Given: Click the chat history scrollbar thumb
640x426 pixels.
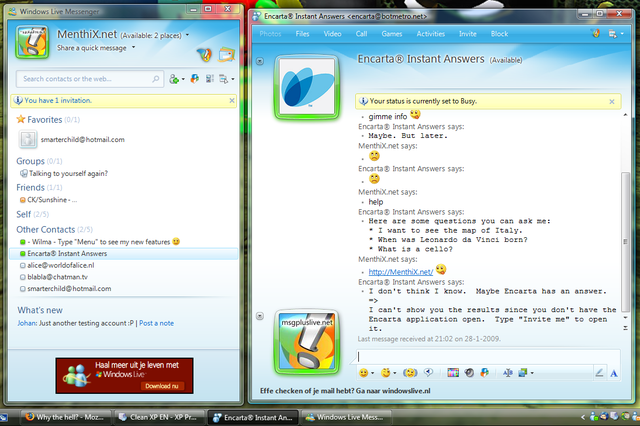Looking at the screenshot, I should (x=625, y=242).
